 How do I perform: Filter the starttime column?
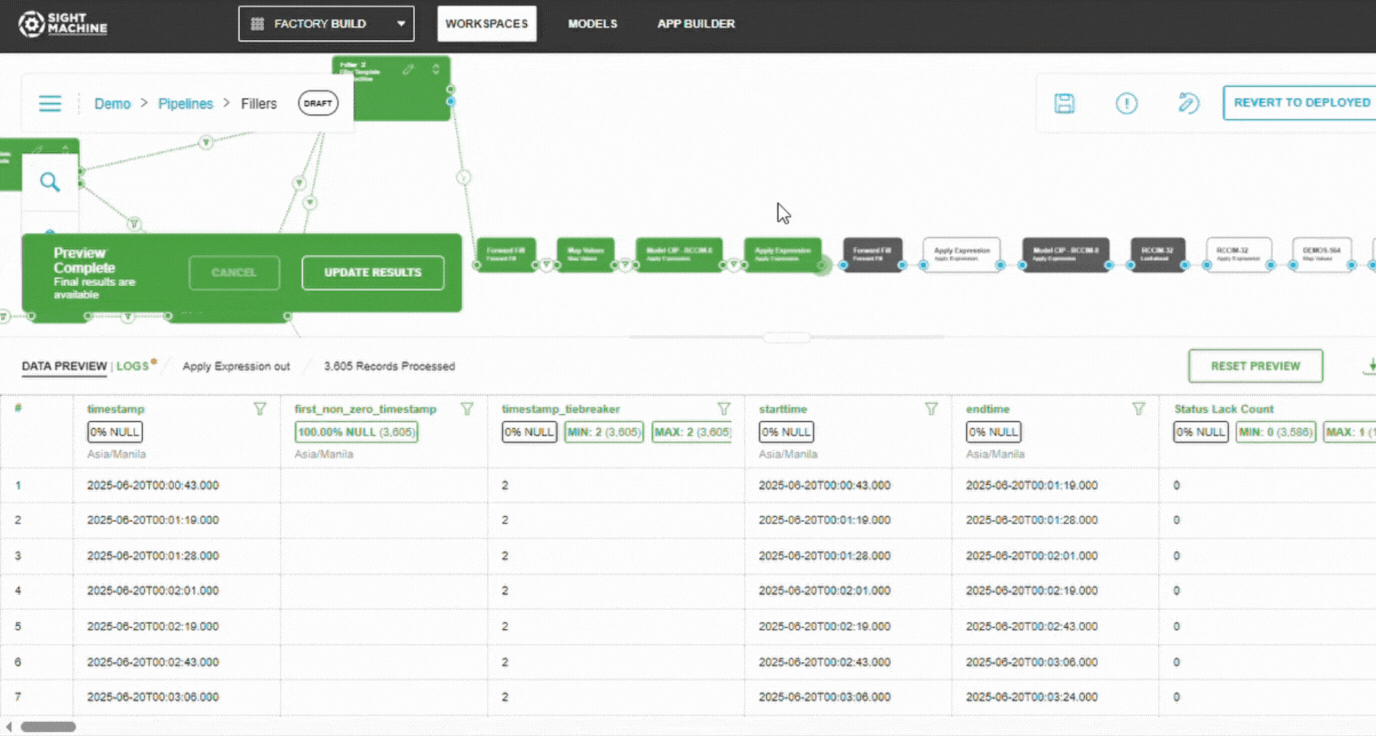point(931,409)
